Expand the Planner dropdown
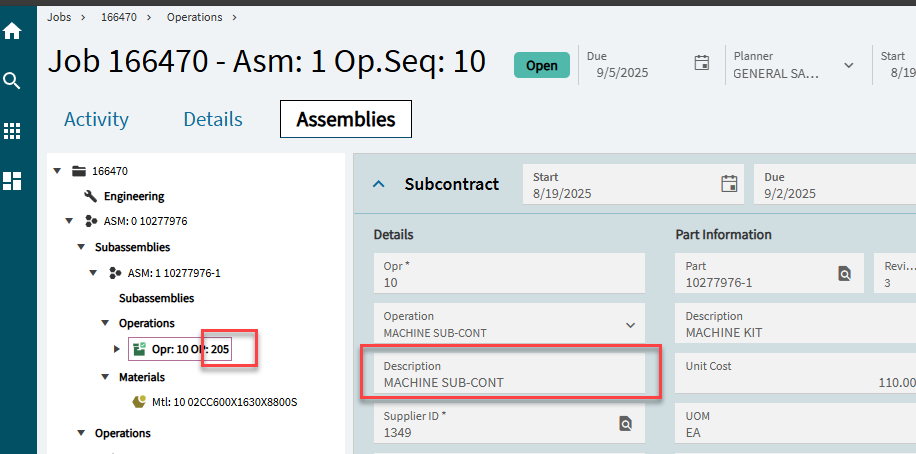 [x=849, y=65]
